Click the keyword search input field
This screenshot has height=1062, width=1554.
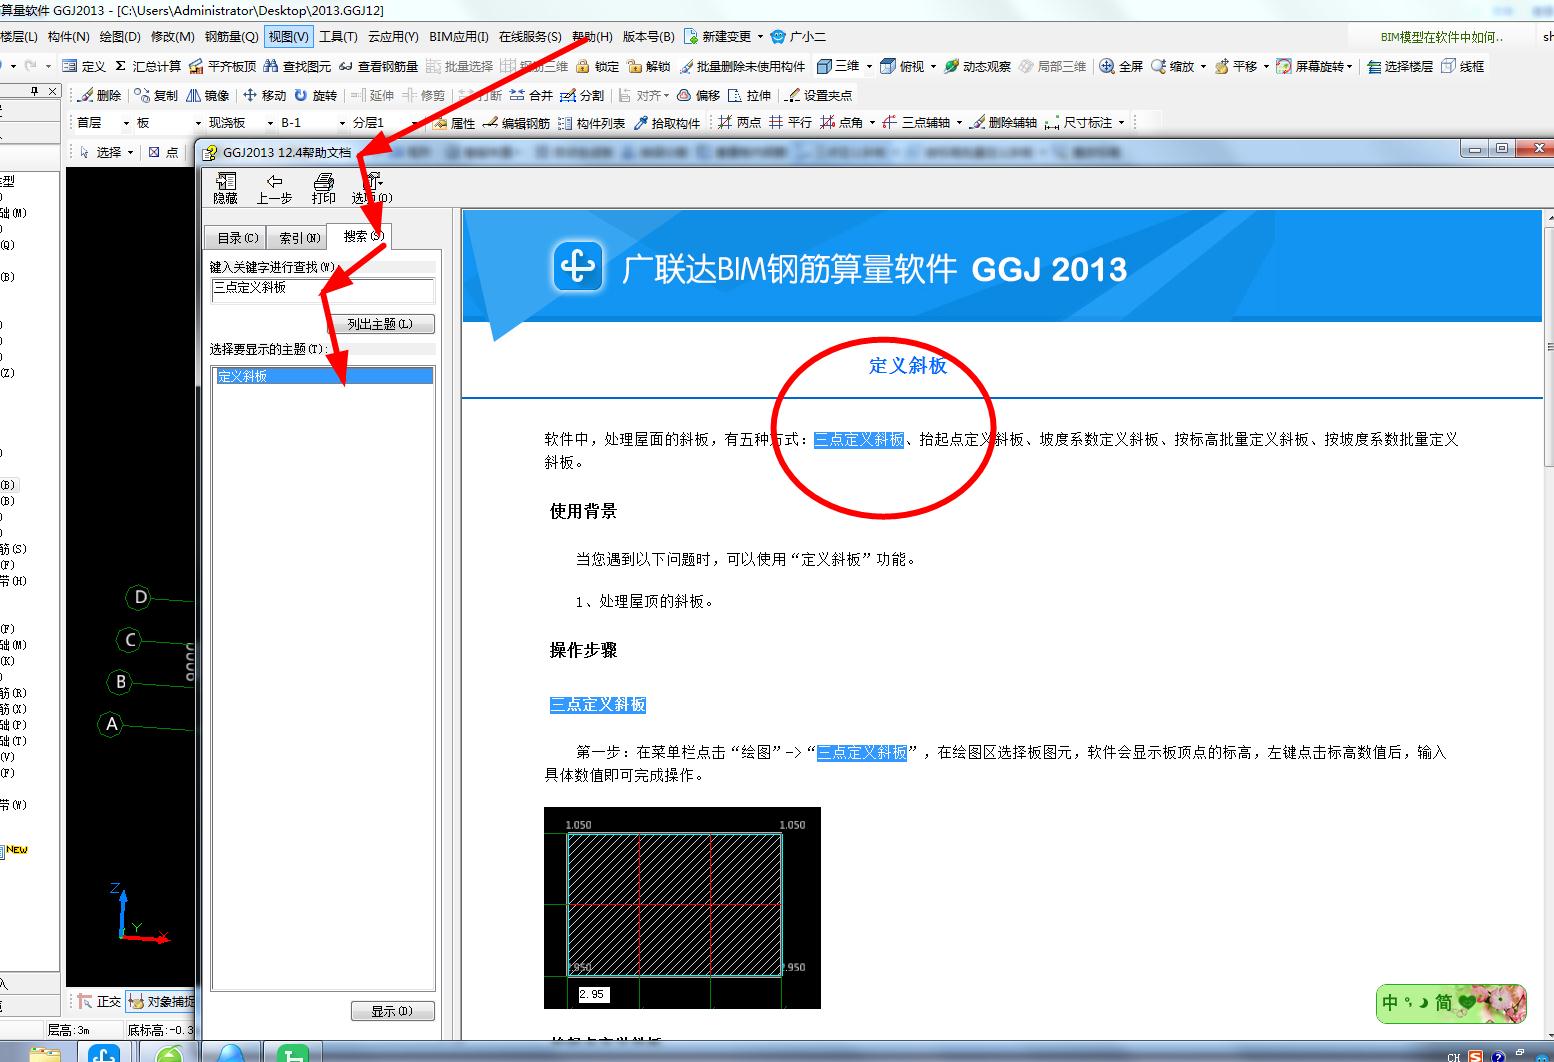click(x=323, y=290)
